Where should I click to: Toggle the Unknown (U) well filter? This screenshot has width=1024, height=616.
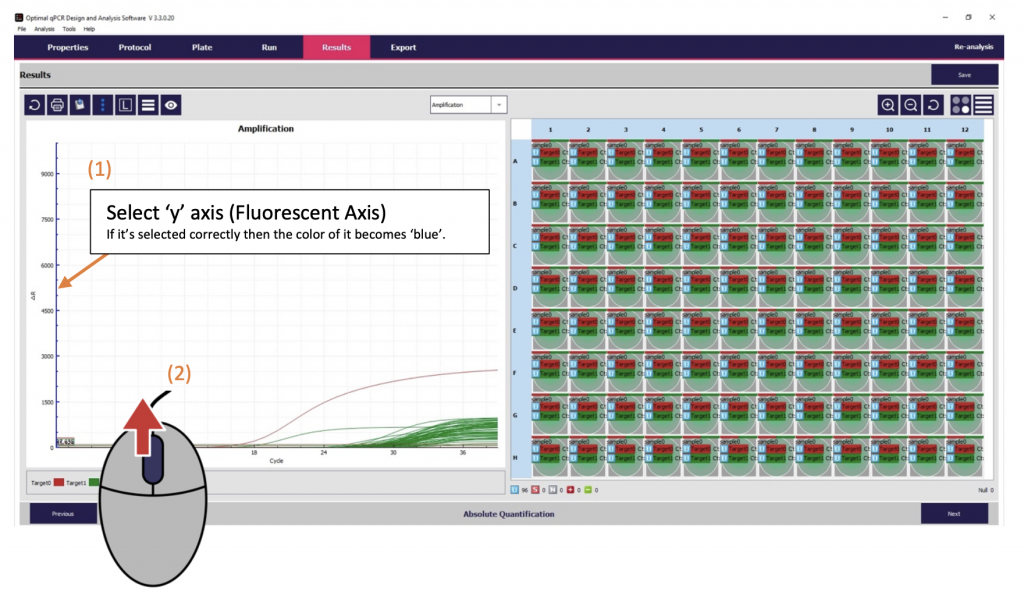point(514,489)
